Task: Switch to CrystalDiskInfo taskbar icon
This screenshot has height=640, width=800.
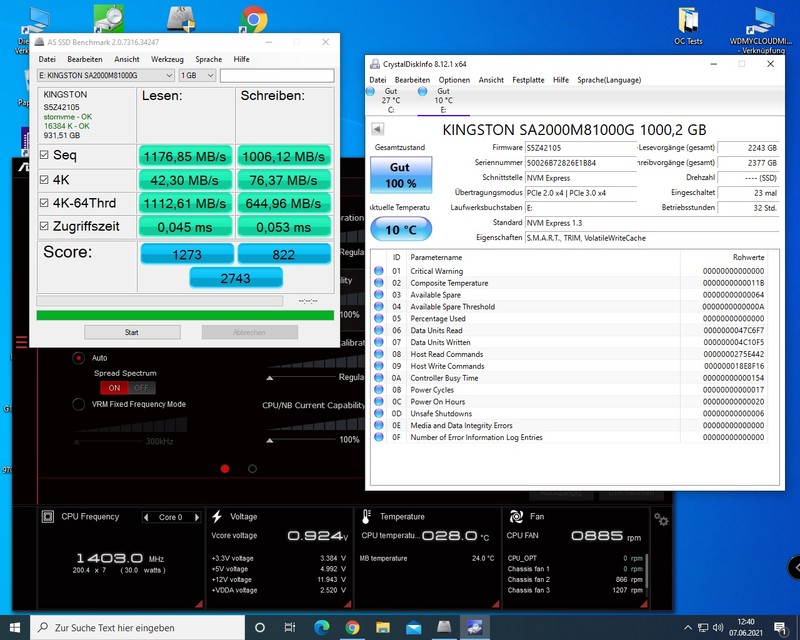Action: tap(474, 627)
